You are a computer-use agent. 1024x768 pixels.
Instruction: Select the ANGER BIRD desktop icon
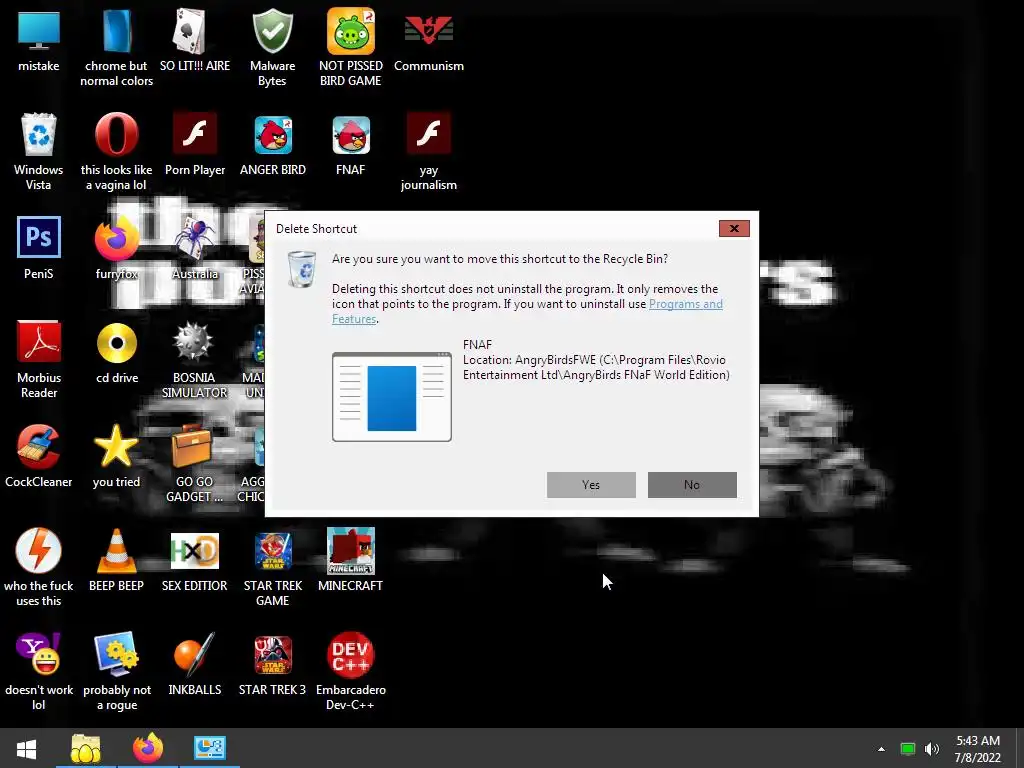(x=272, y=135)
